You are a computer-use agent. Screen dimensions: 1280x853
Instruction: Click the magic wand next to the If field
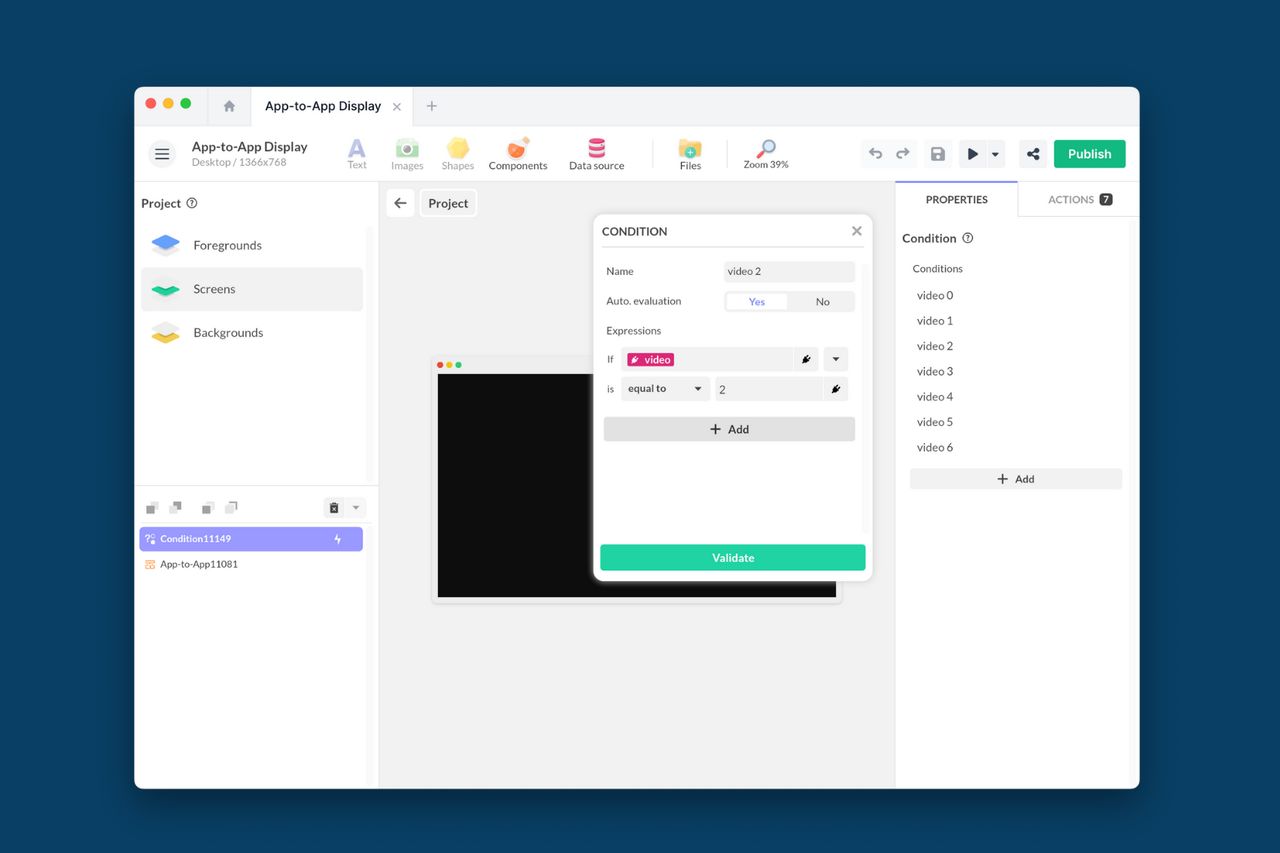click(x=806, y=359)
